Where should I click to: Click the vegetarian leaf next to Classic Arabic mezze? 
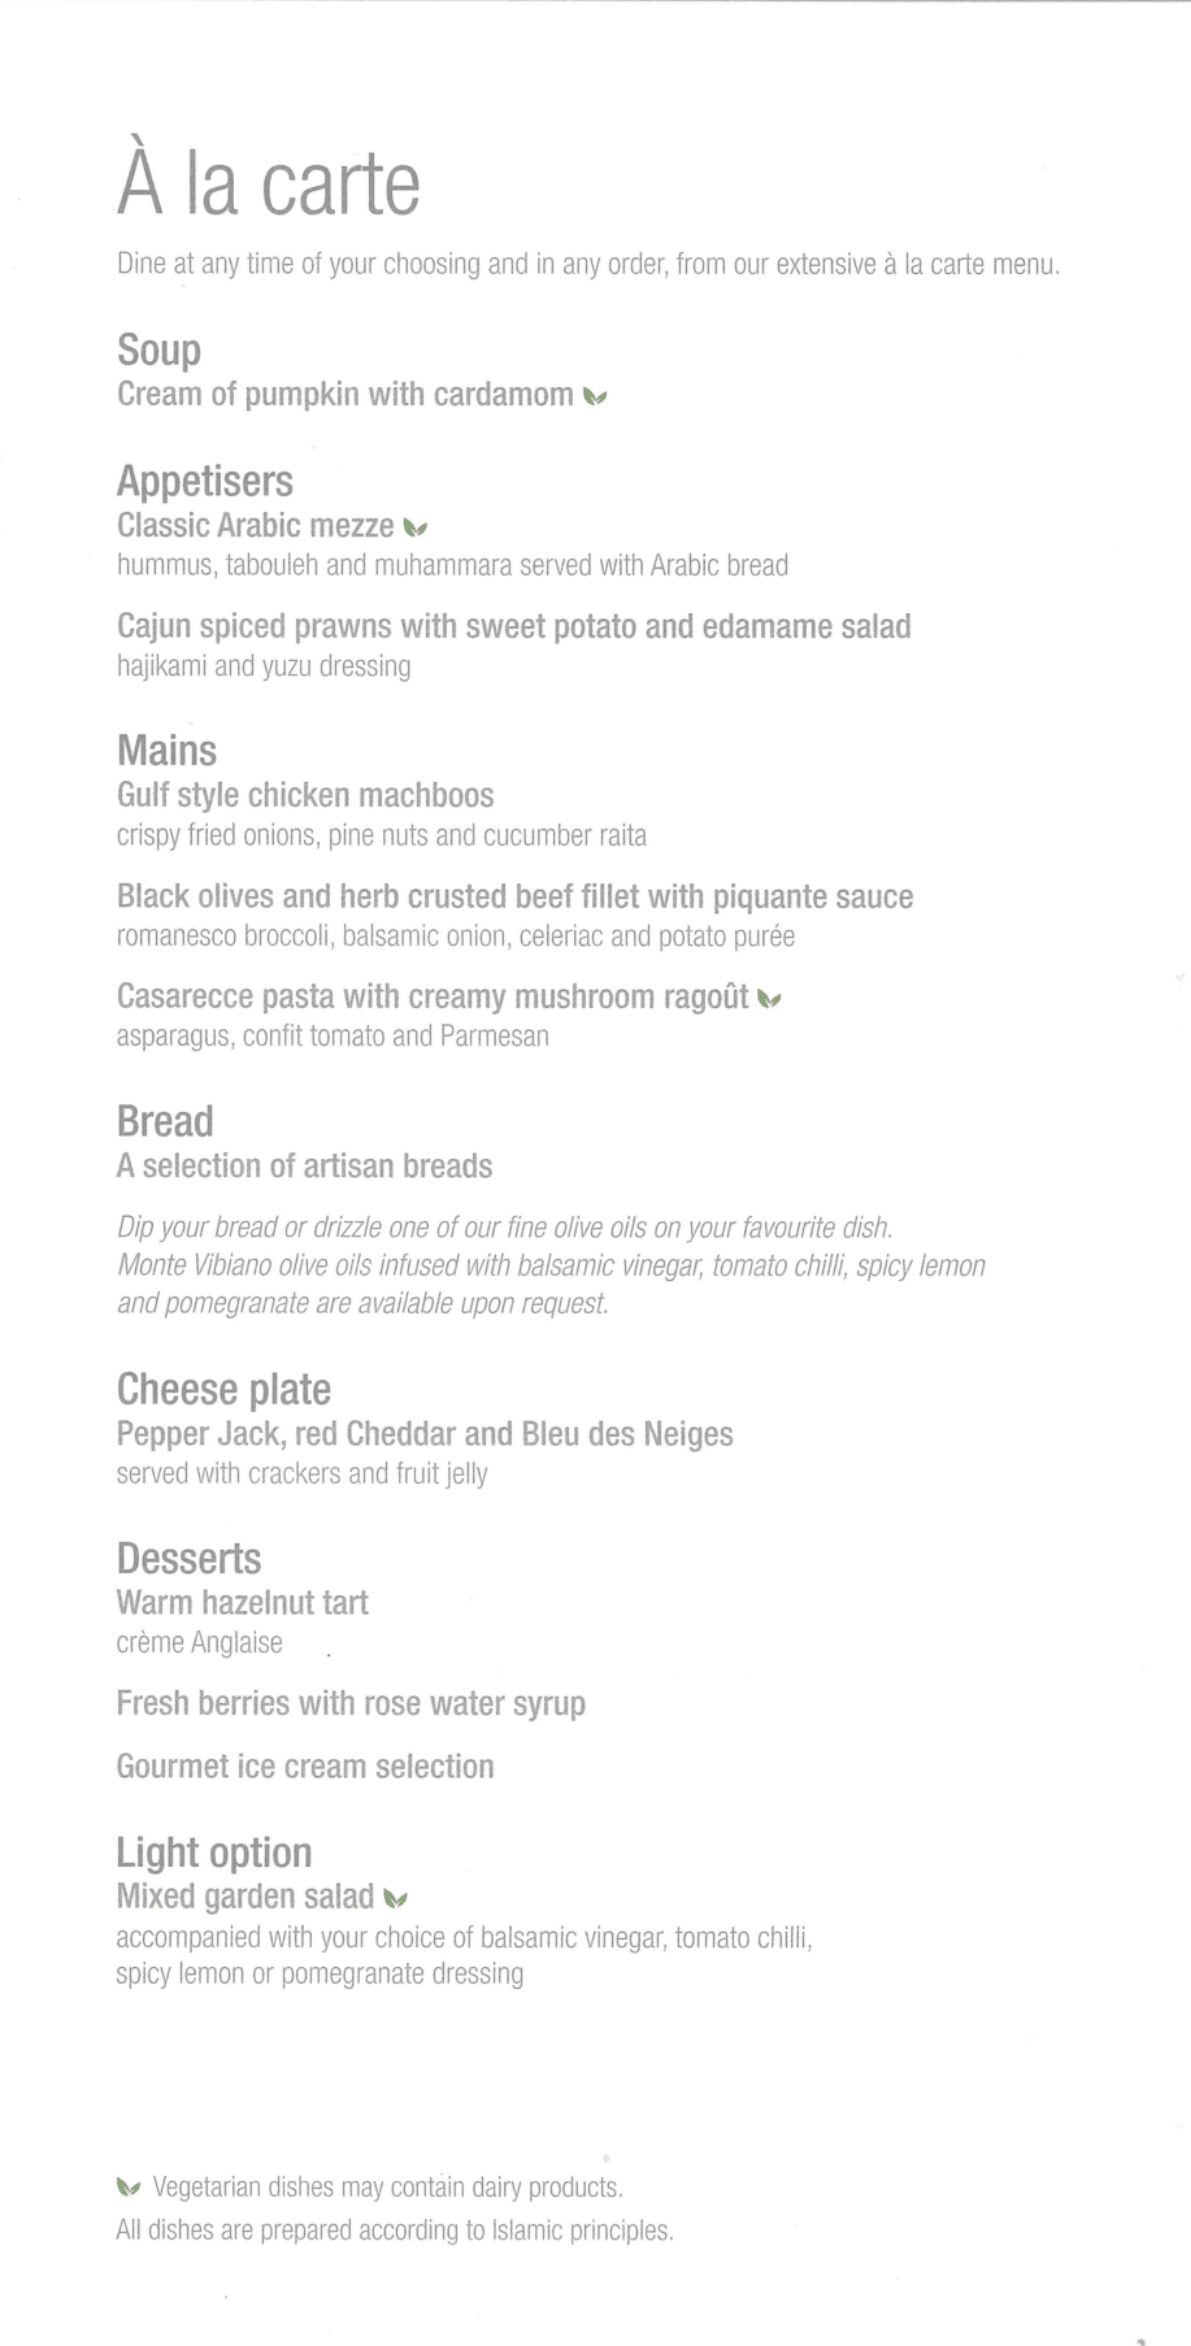click(416, 527)
